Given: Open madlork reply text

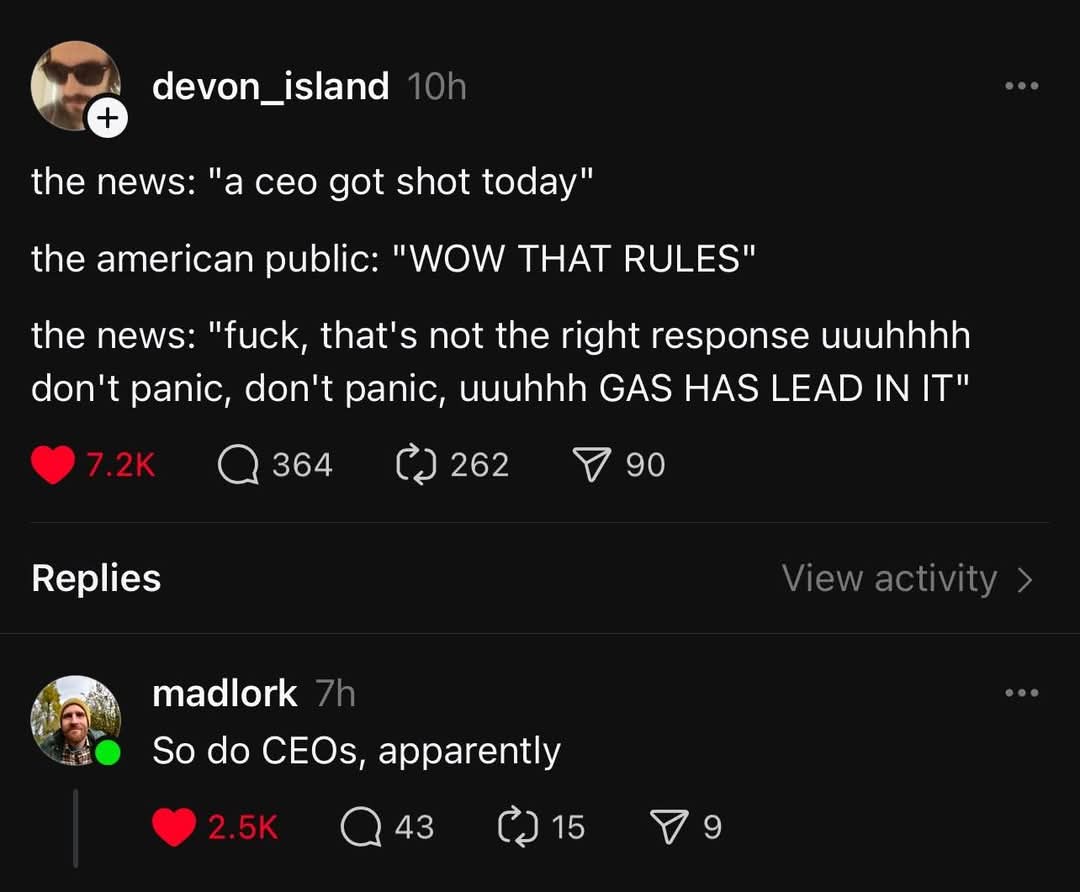Looking at the screenshot, I should 356,750.
